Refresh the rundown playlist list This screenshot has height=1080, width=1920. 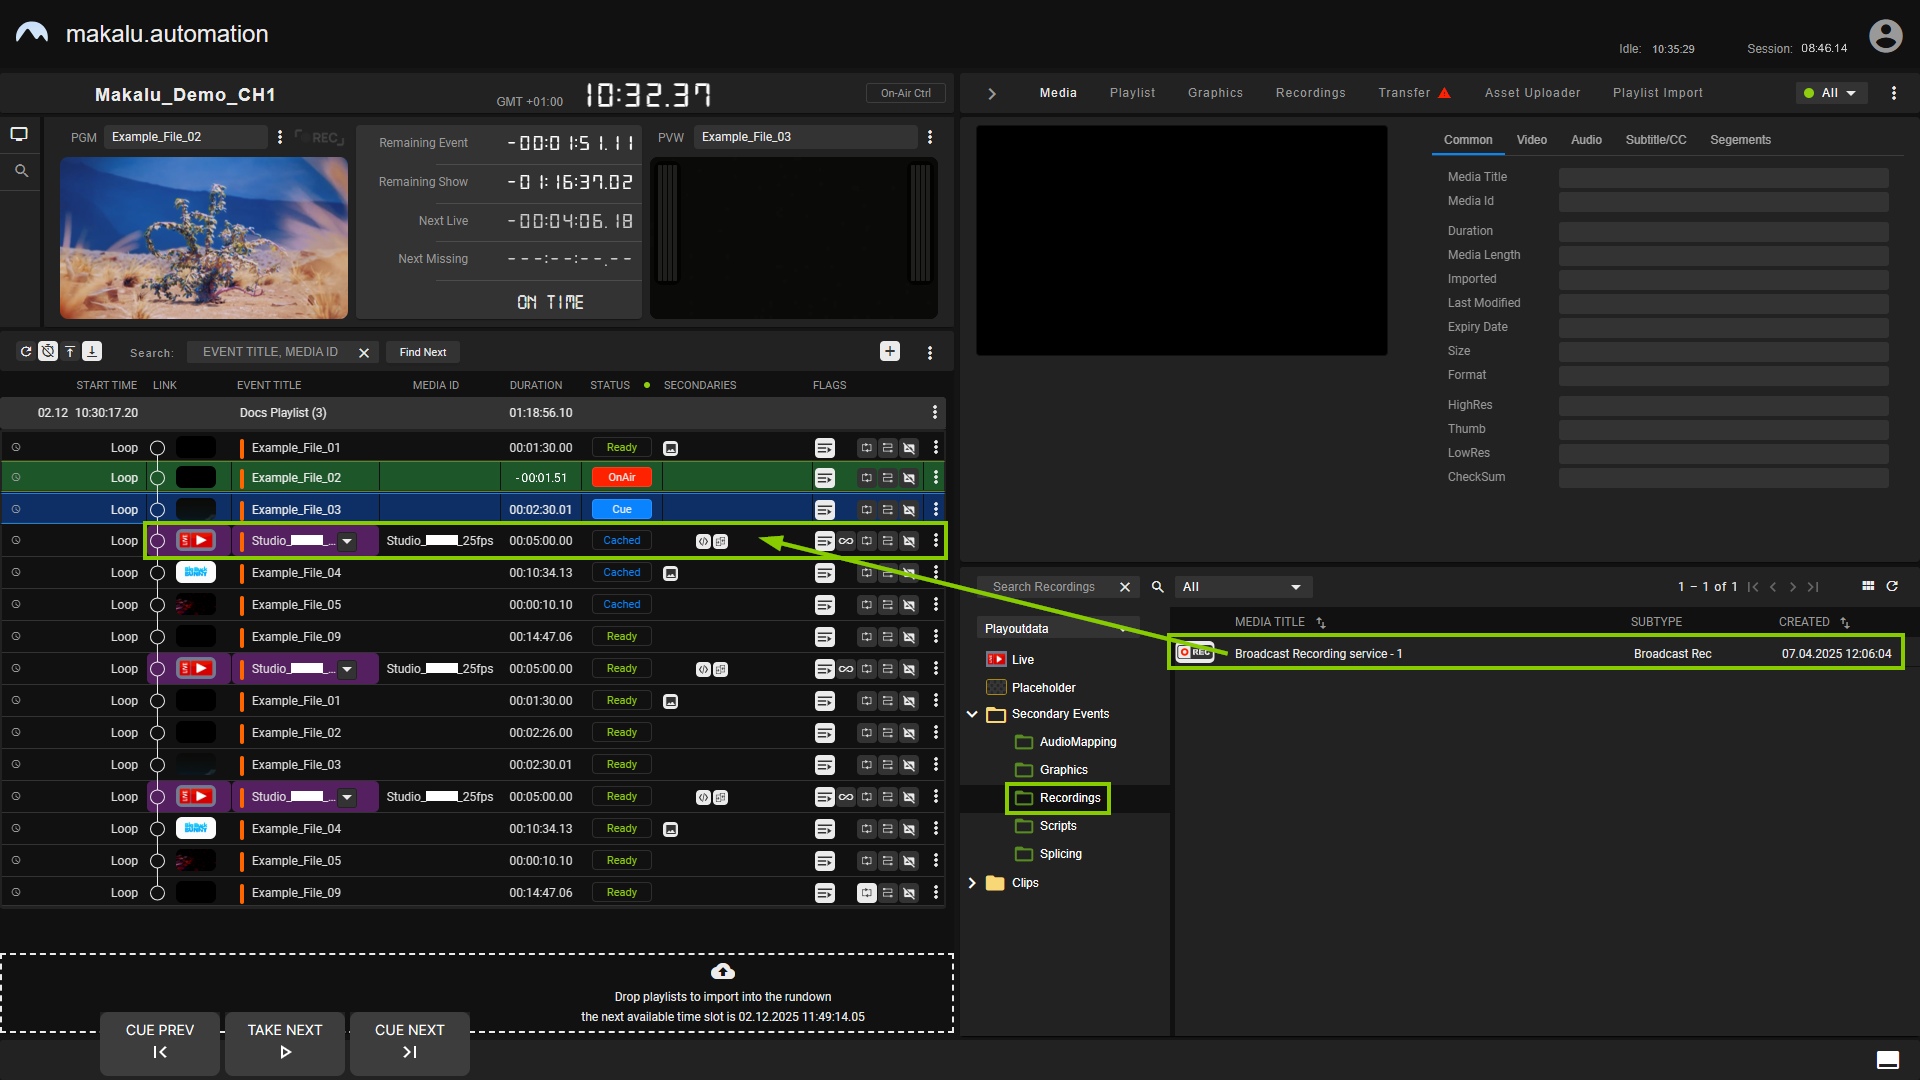tap(25, 351)
